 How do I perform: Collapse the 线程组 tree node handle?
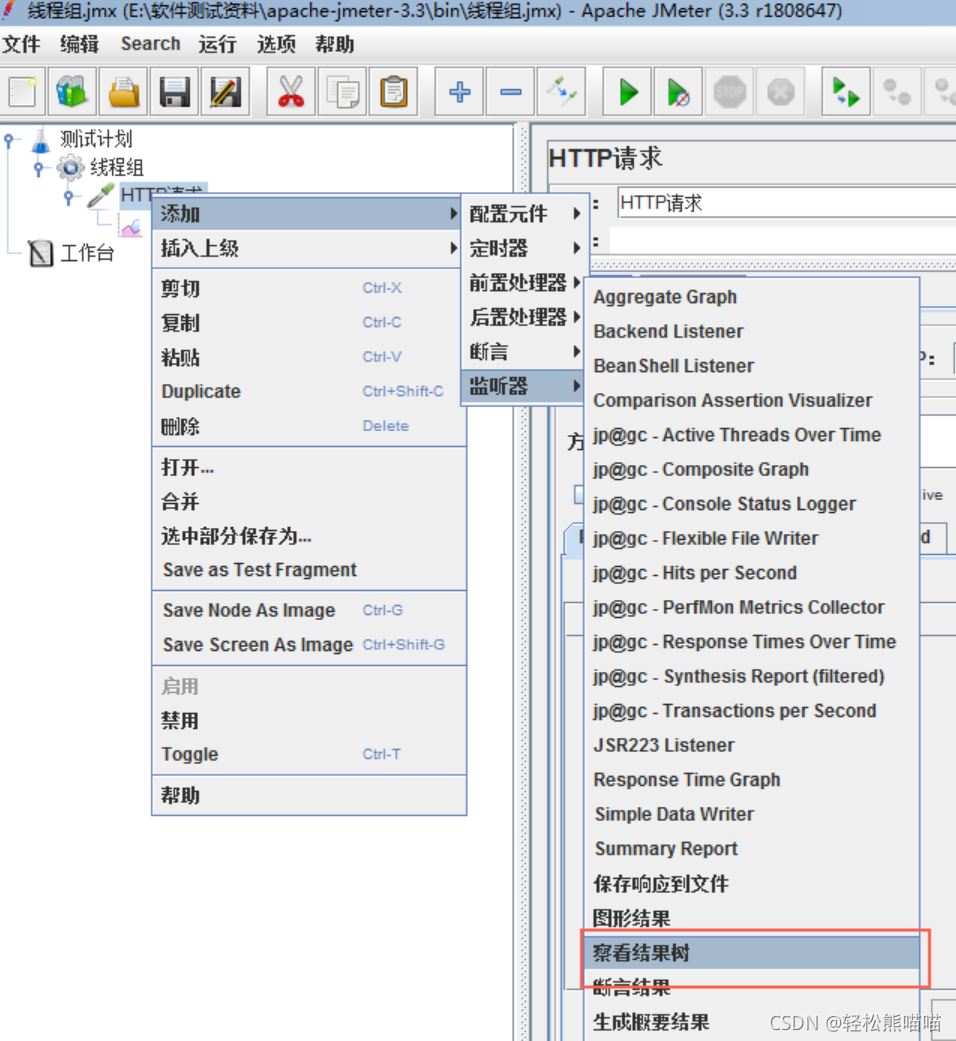tap(39, 168)
